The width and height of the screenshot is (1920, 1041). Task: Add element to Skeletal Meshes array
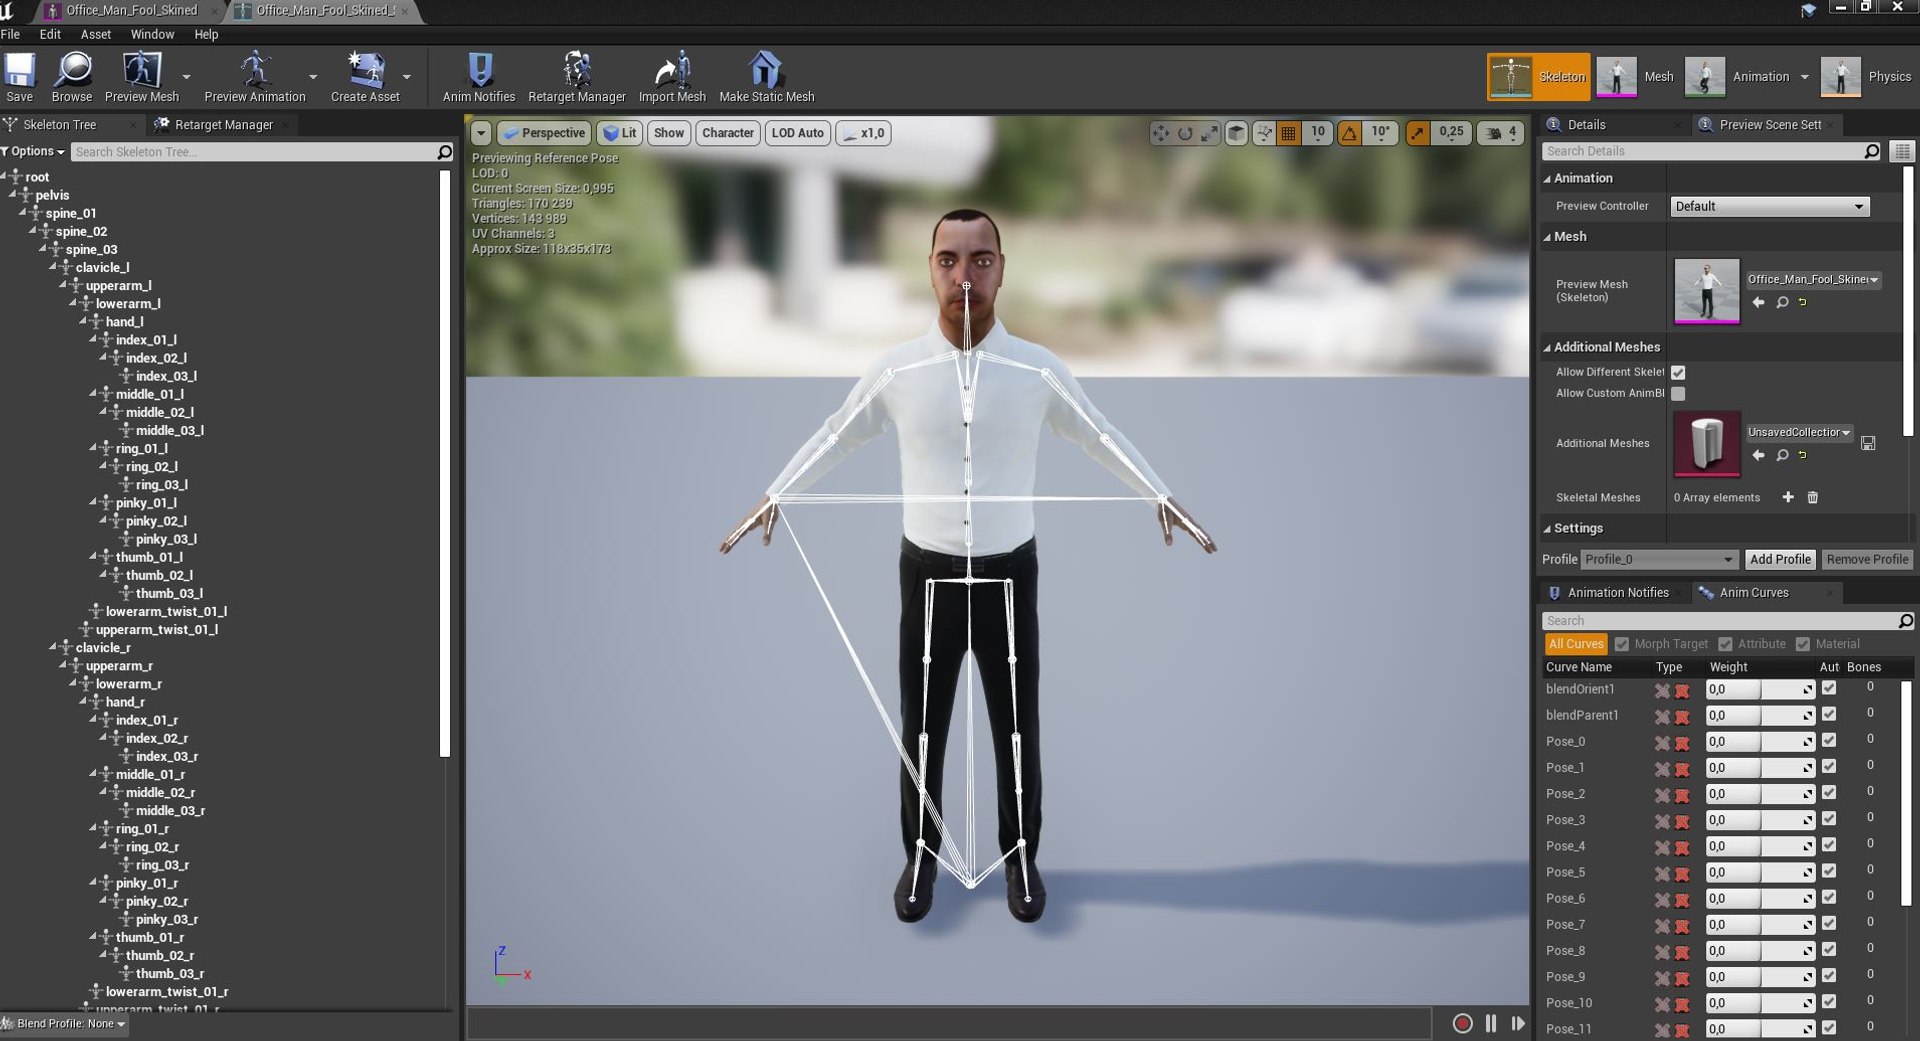[1788, 497]
